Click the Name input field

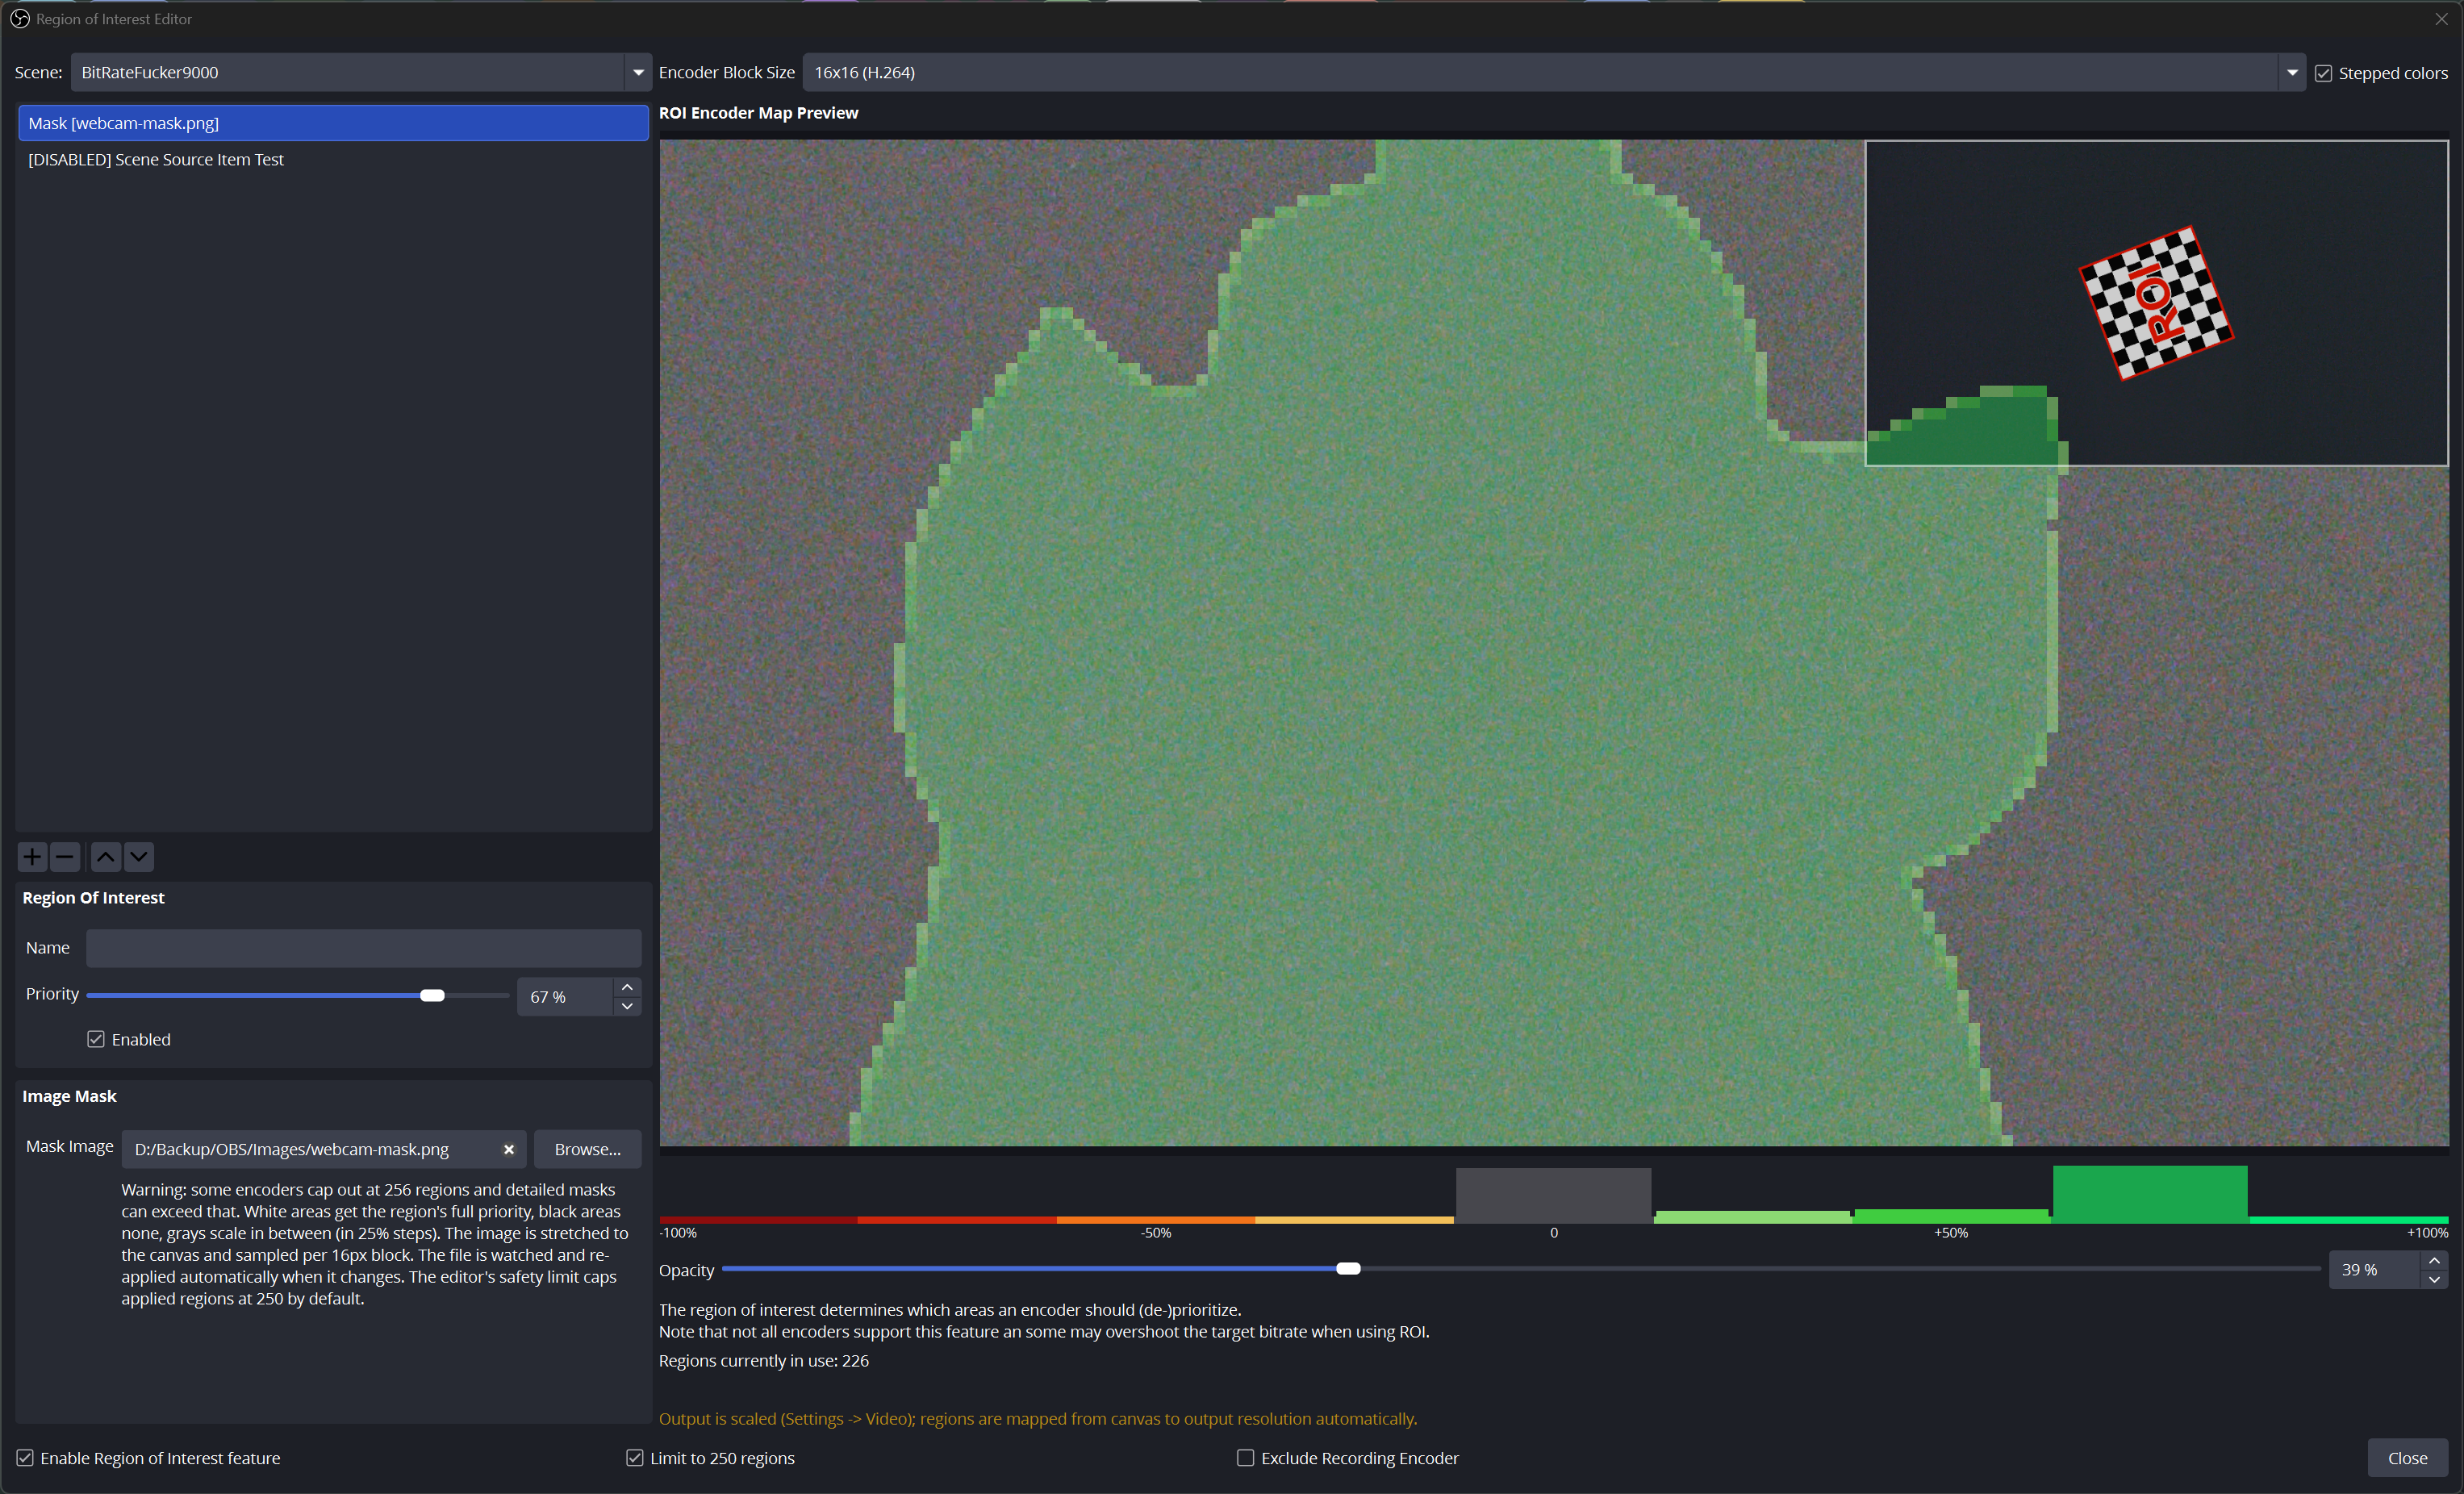[x=364, y=948]
